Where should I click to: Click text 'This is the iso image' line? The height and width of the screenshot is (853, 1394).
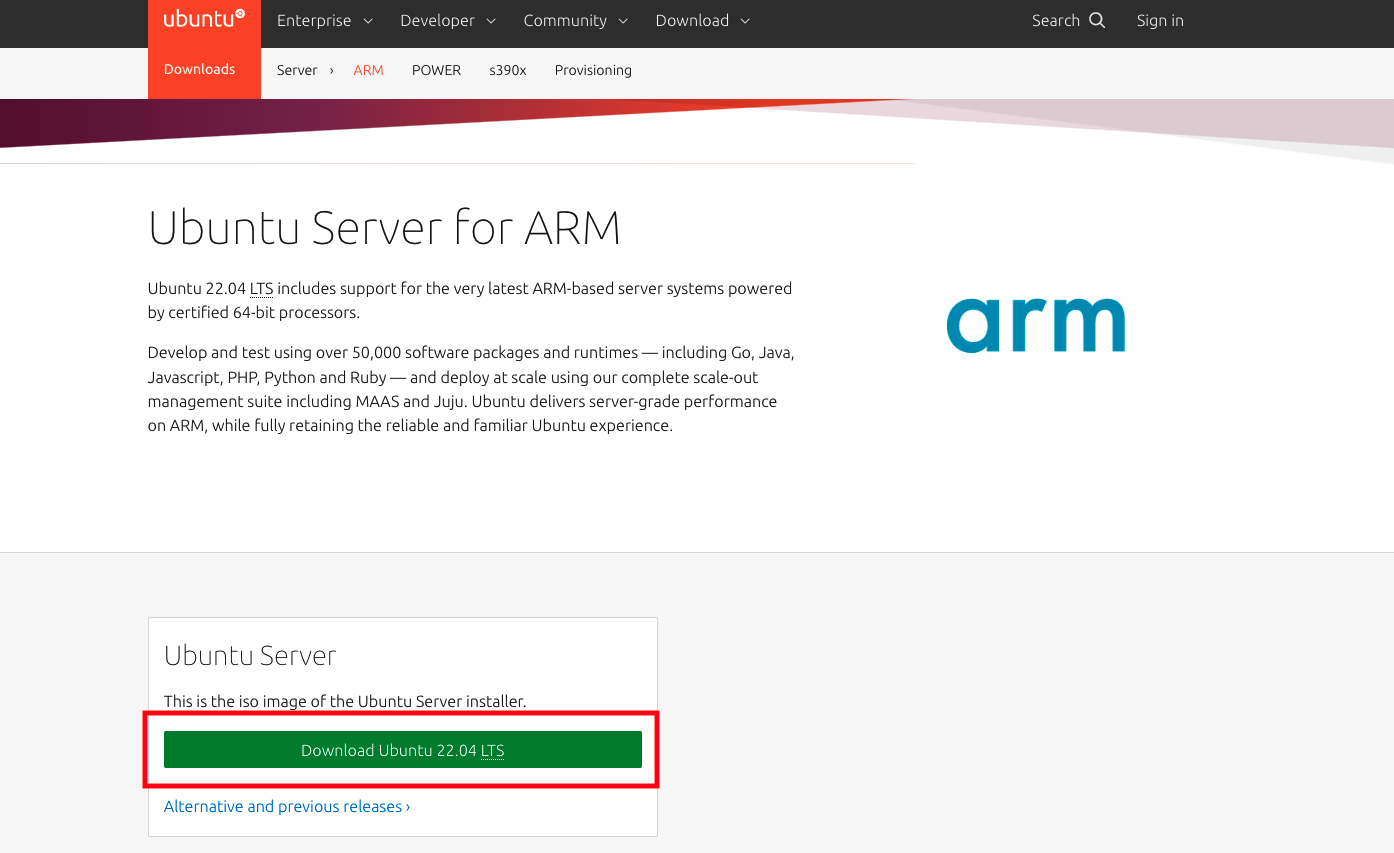(x=345, y=701)
